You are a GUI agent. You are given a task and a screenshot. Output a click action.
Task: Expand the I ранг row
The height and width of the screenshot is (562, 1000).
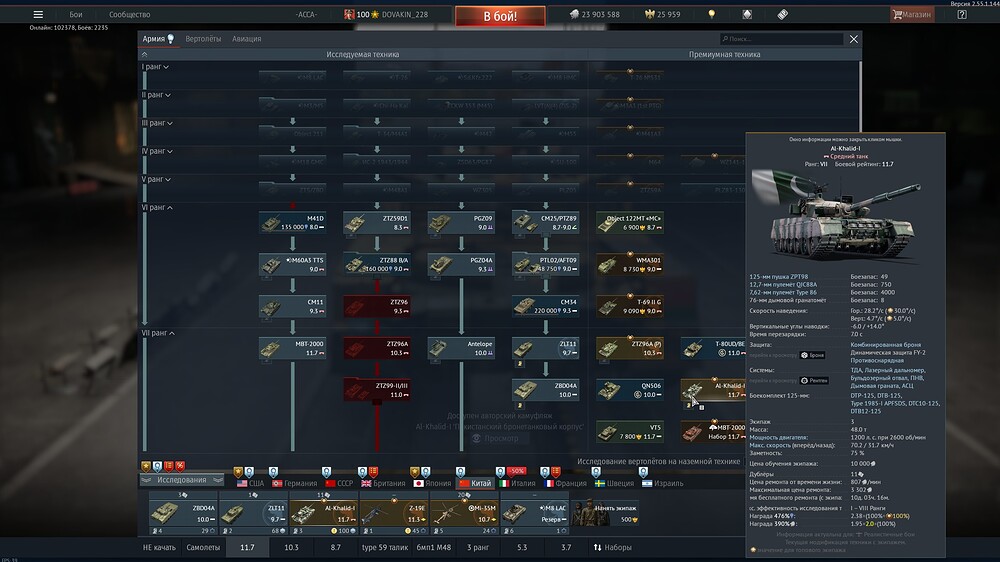[155, 67]
